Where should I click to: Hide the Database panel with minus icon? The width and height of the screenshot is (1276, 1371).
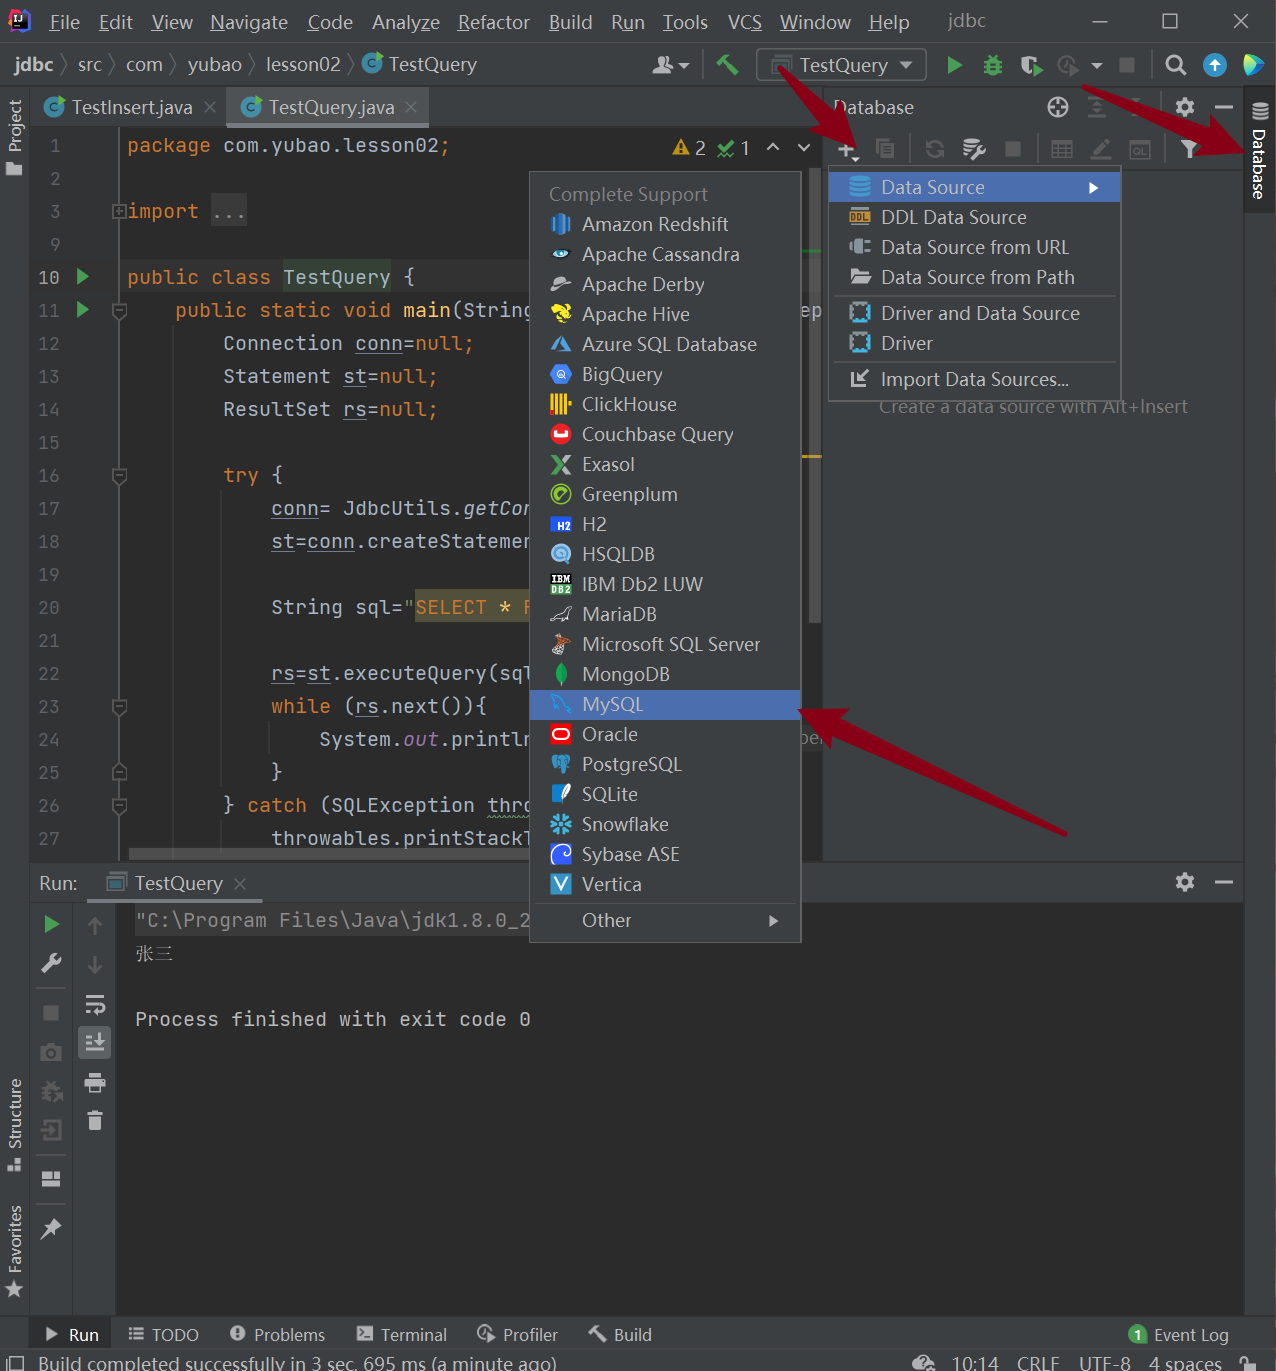click(x=1224, y=107)
